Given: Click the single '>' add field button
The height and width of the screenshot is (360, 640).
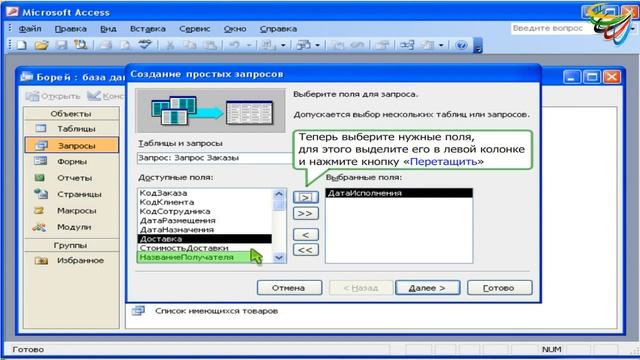Looking at the screenshot, I should point(305,198).
